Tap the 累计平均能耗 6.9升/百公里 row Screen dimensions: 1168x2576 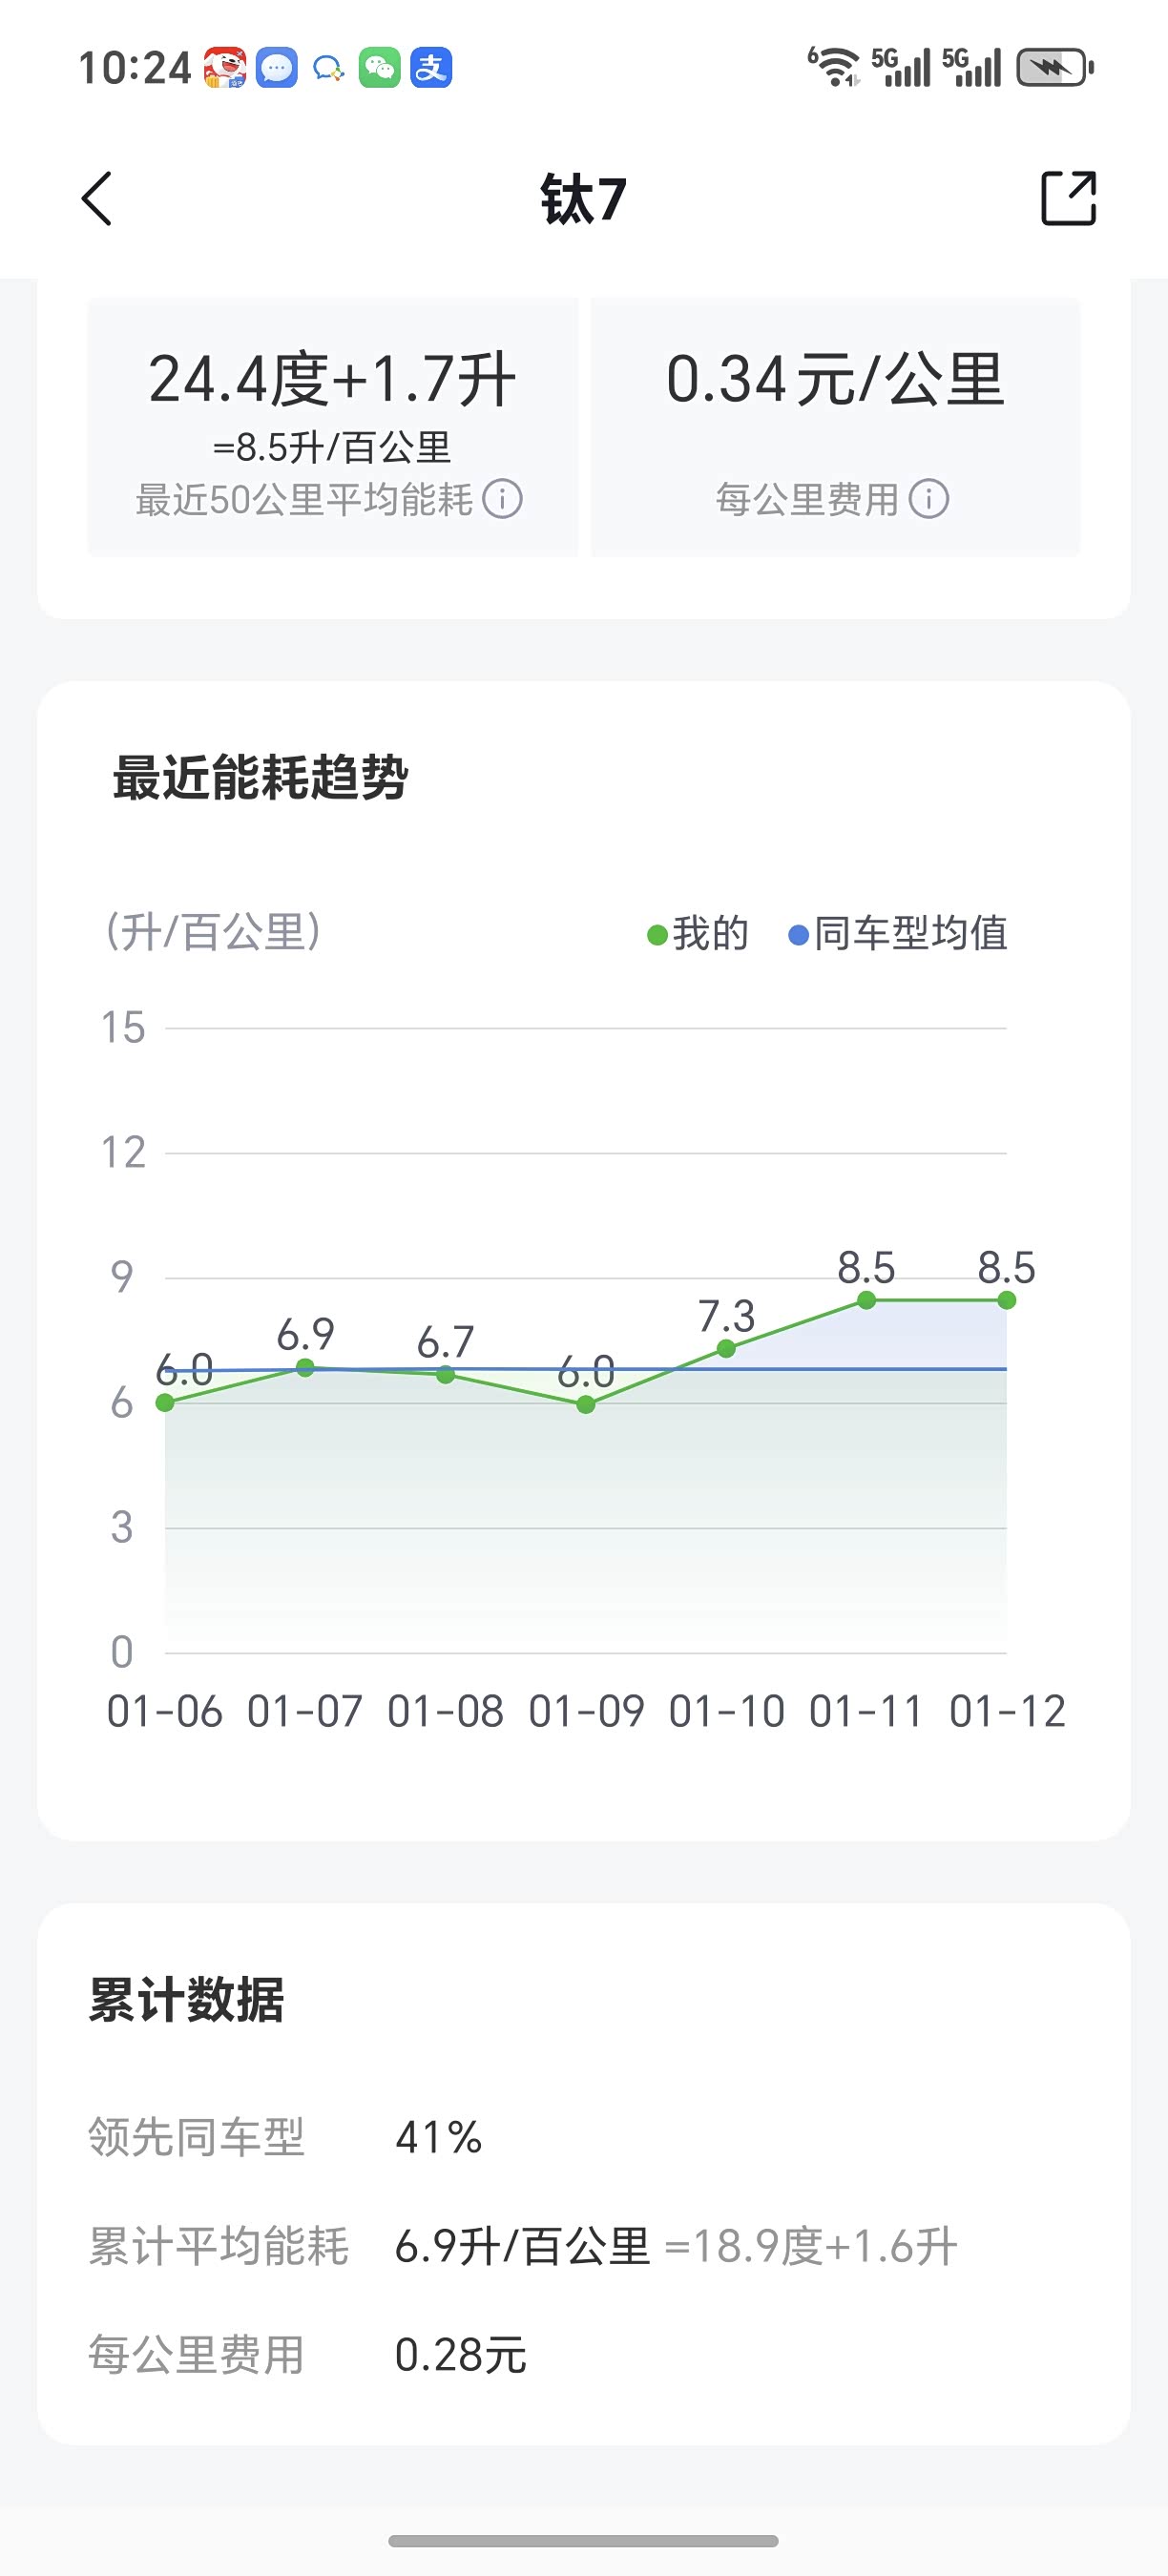tap(523, 2246)
